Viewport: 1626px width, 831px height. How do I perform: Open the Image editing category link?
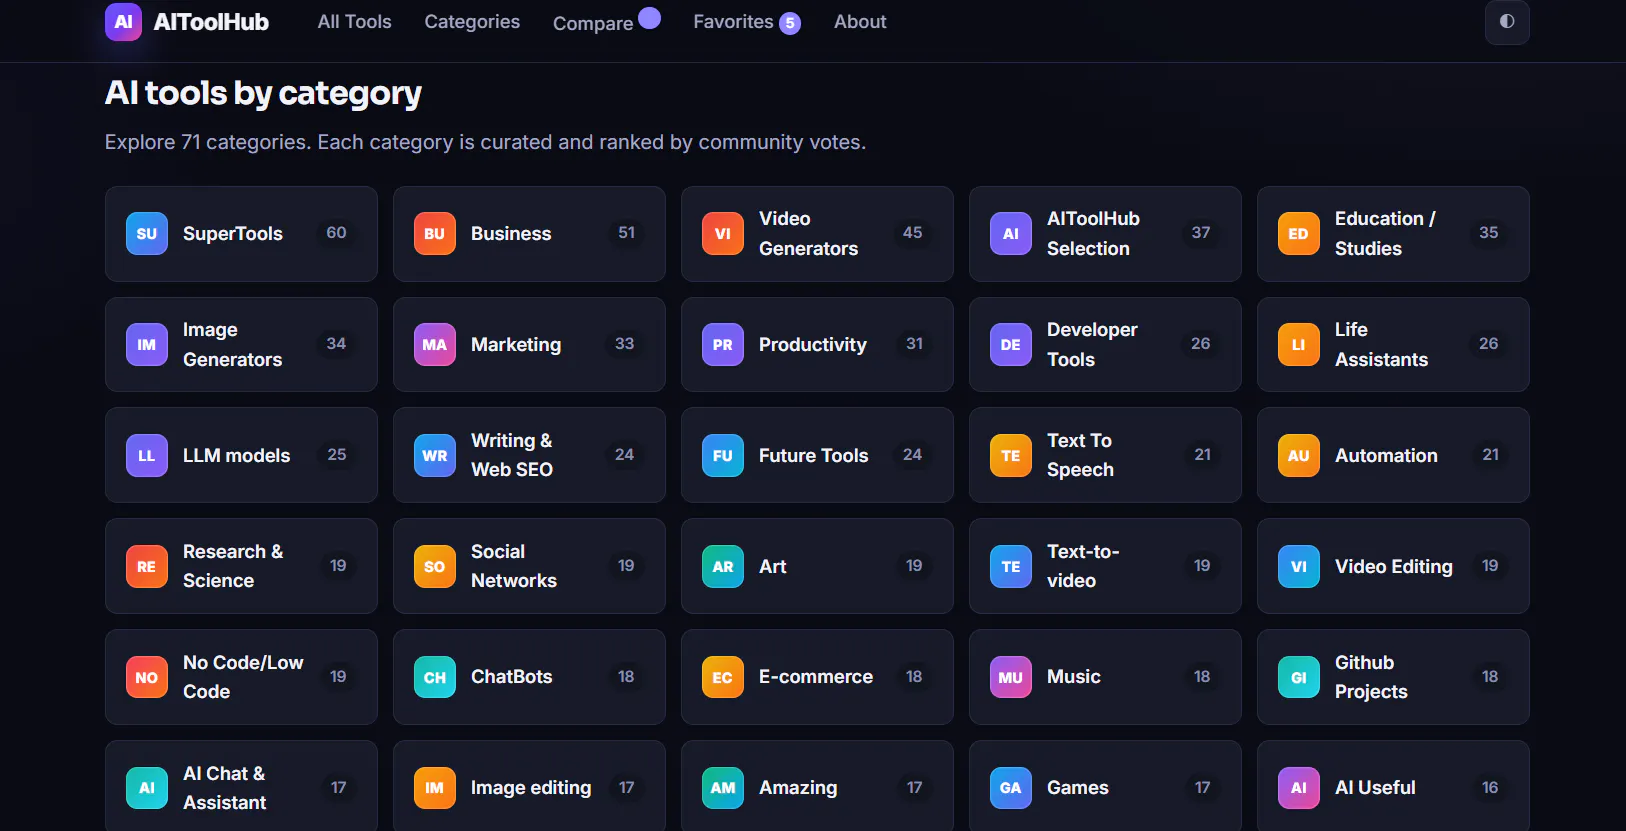click(529, 786)
